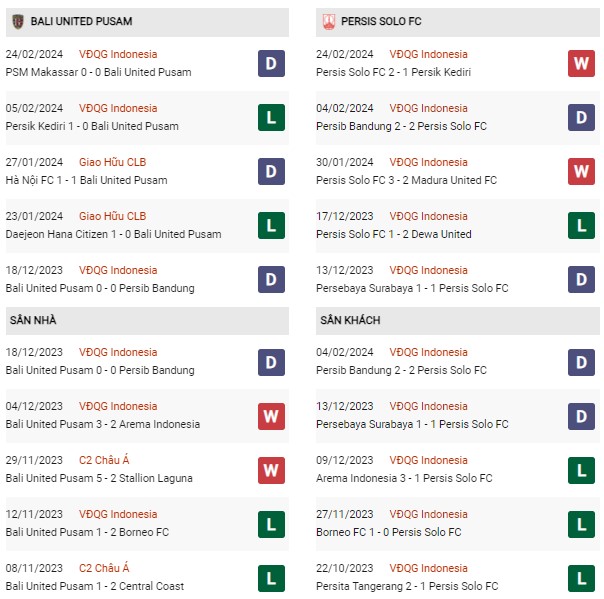Click the L badge for Persis Solo 1-2 Dewa United

click(x=581, y=225)
